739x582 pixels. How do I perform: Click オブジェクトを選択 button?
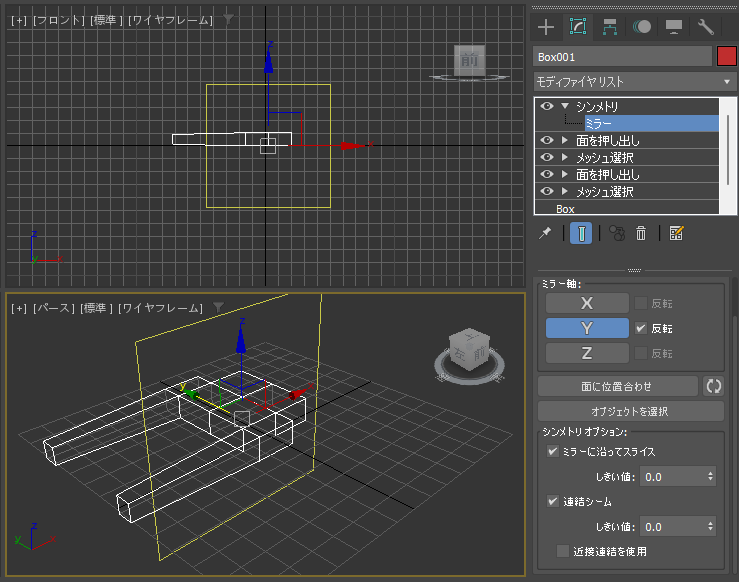click(631, 411)
